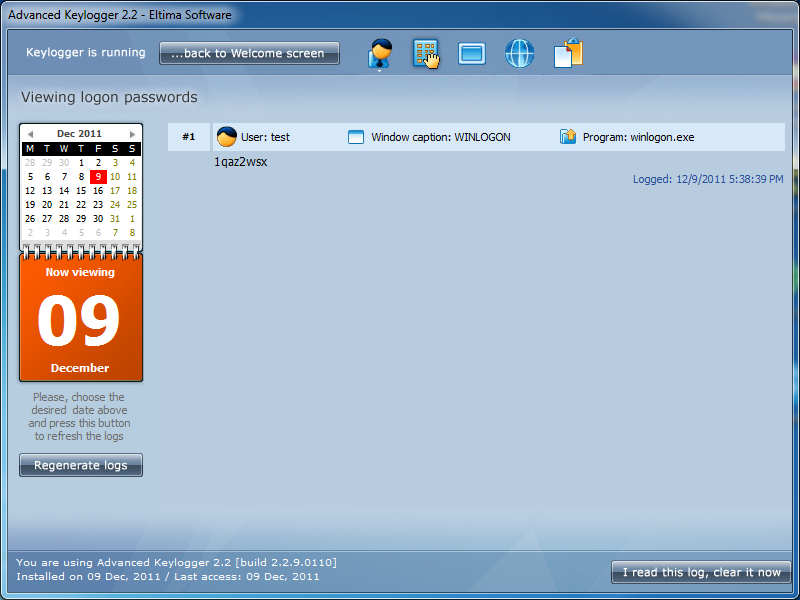Go to next month in calendar
This screenshot has height=600, width=800.
coord(132,134)
